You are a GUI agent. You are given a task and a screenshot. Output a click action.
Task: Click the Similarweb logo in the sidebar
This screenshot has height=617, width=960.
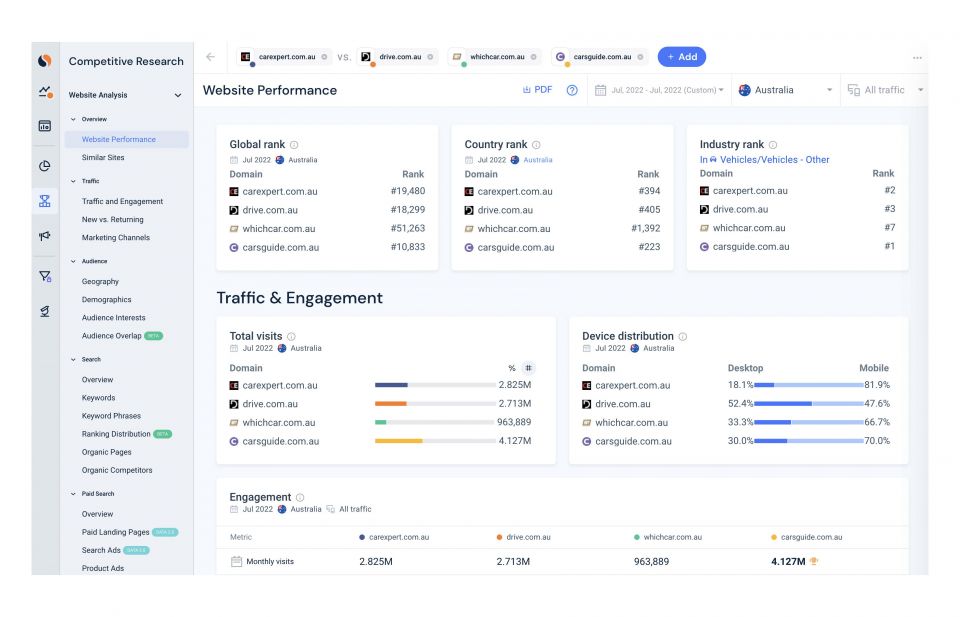45,61
